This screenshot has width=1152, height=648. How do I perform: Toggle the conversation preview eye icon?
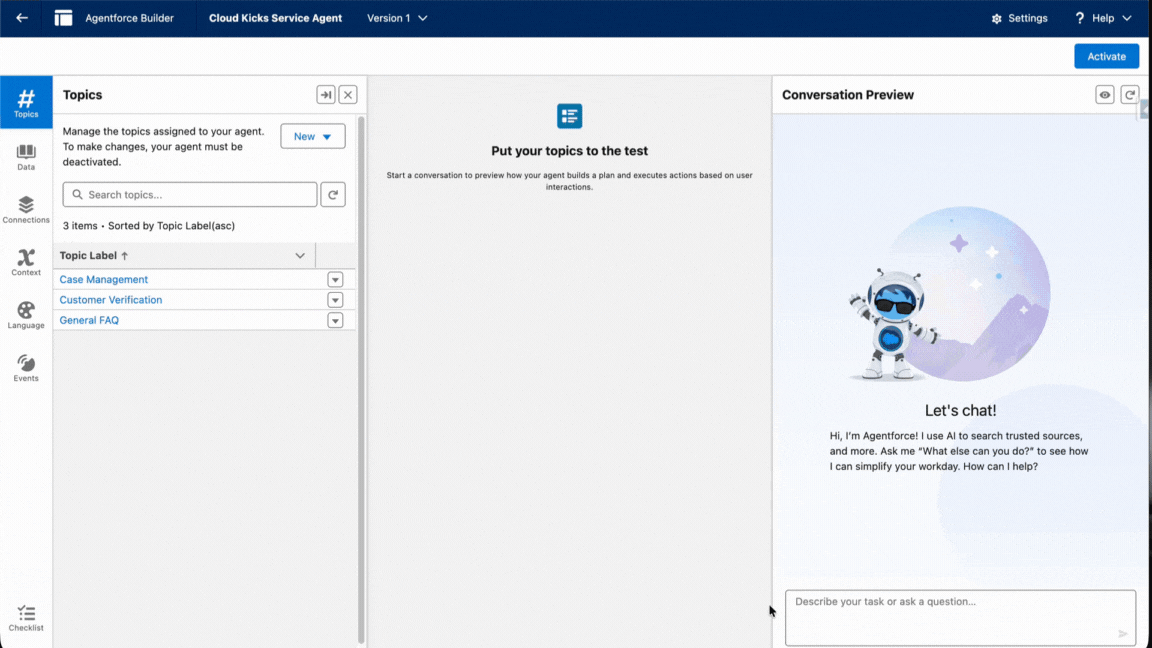(x=1105, y=95)
